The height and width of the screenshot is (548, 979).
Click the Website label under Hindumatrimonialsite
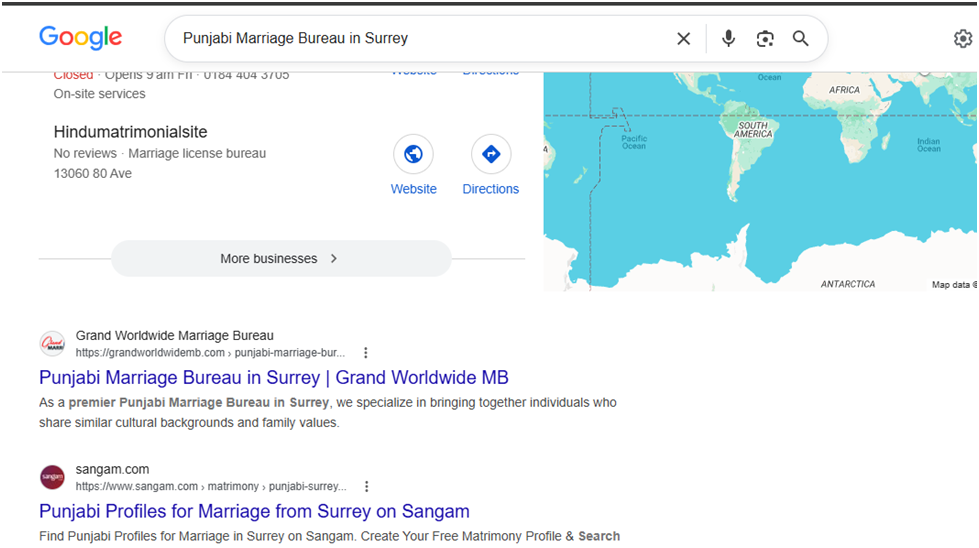pyautogui.click(x=413, y=189)
